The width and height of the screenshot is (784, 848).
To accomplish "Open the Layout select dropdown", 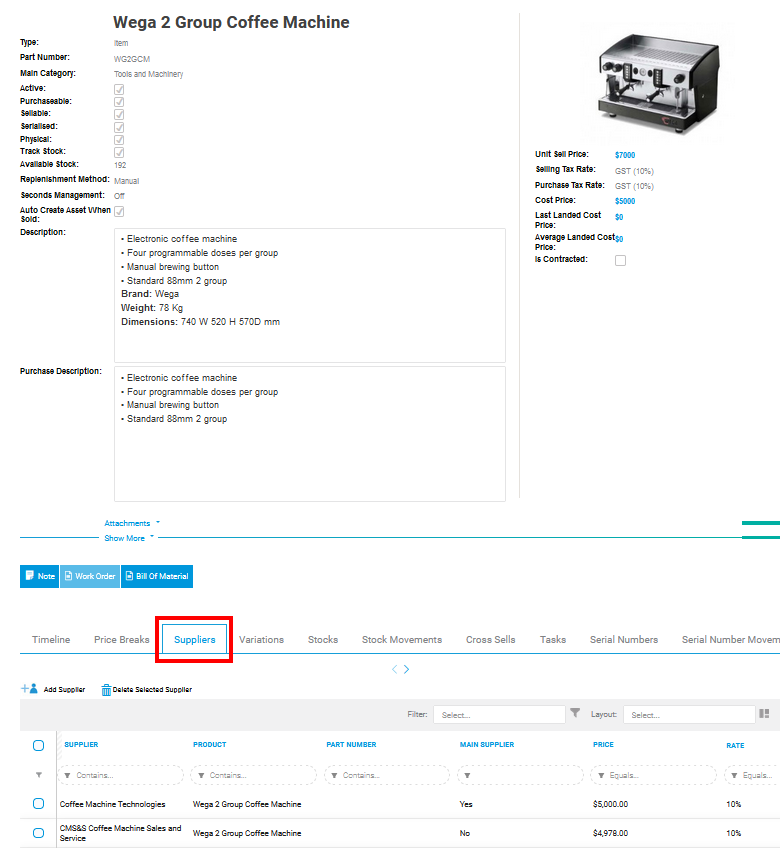I will pyautogui.click(x=689, y=714).
